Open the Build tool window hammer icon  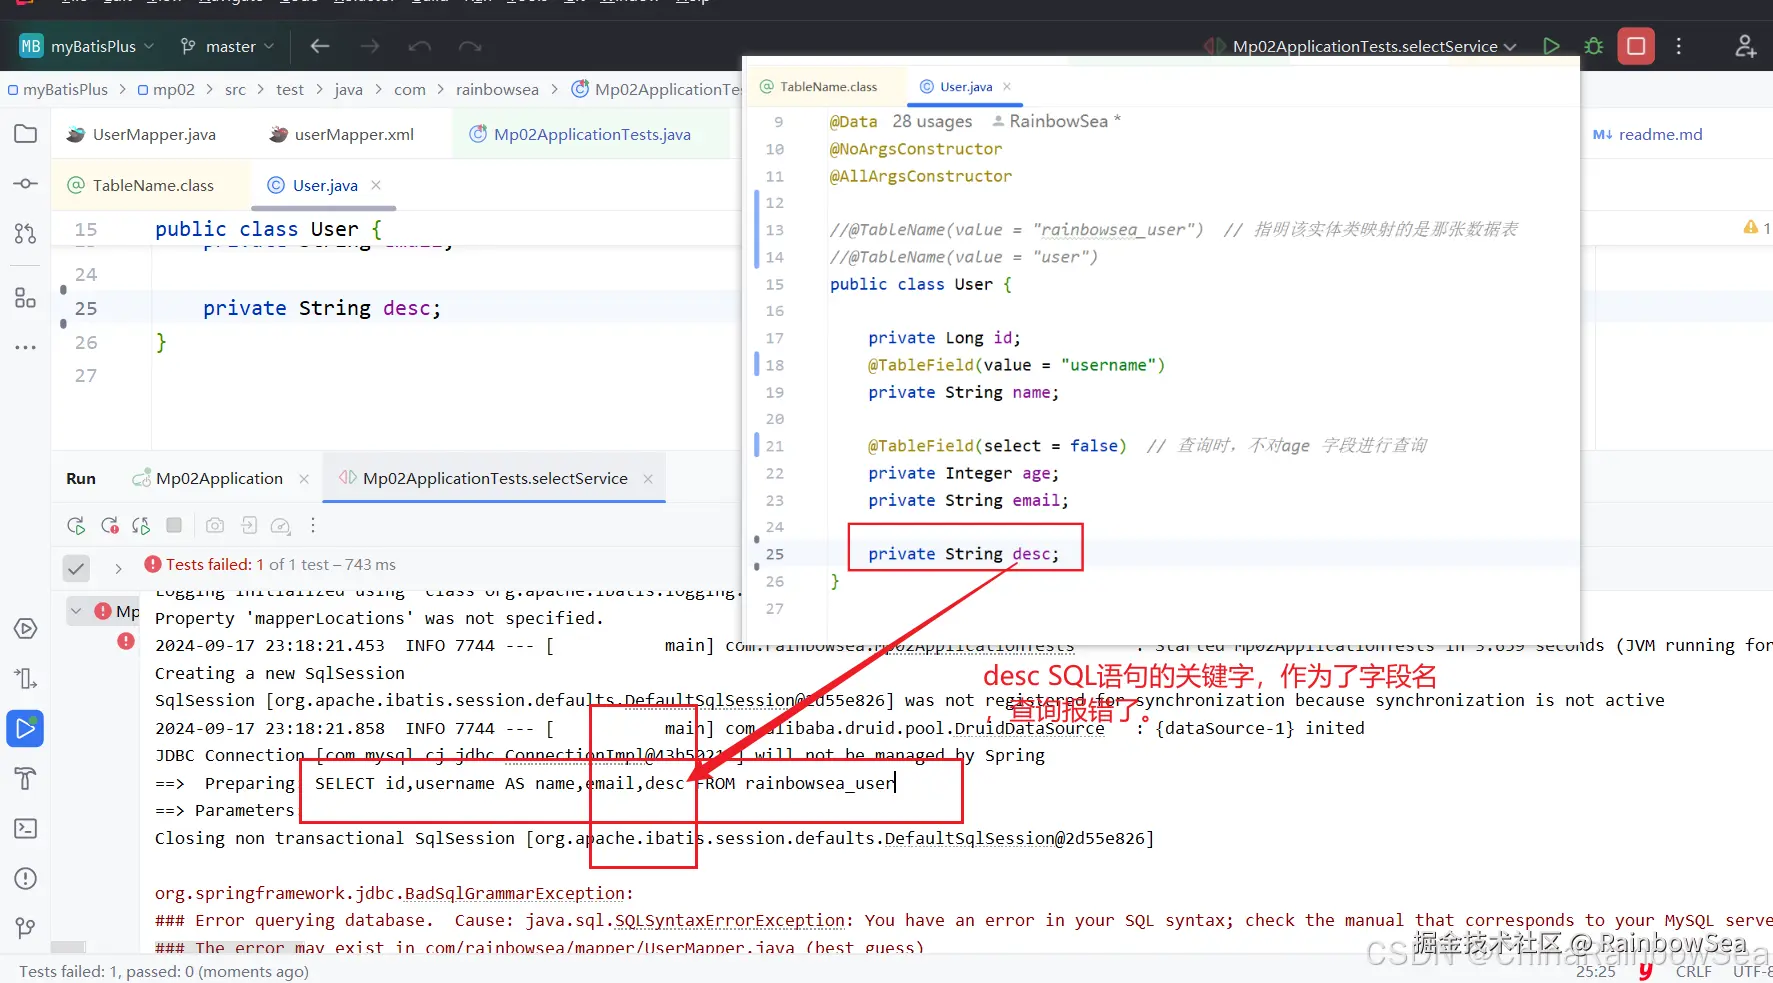click(26, 779)
